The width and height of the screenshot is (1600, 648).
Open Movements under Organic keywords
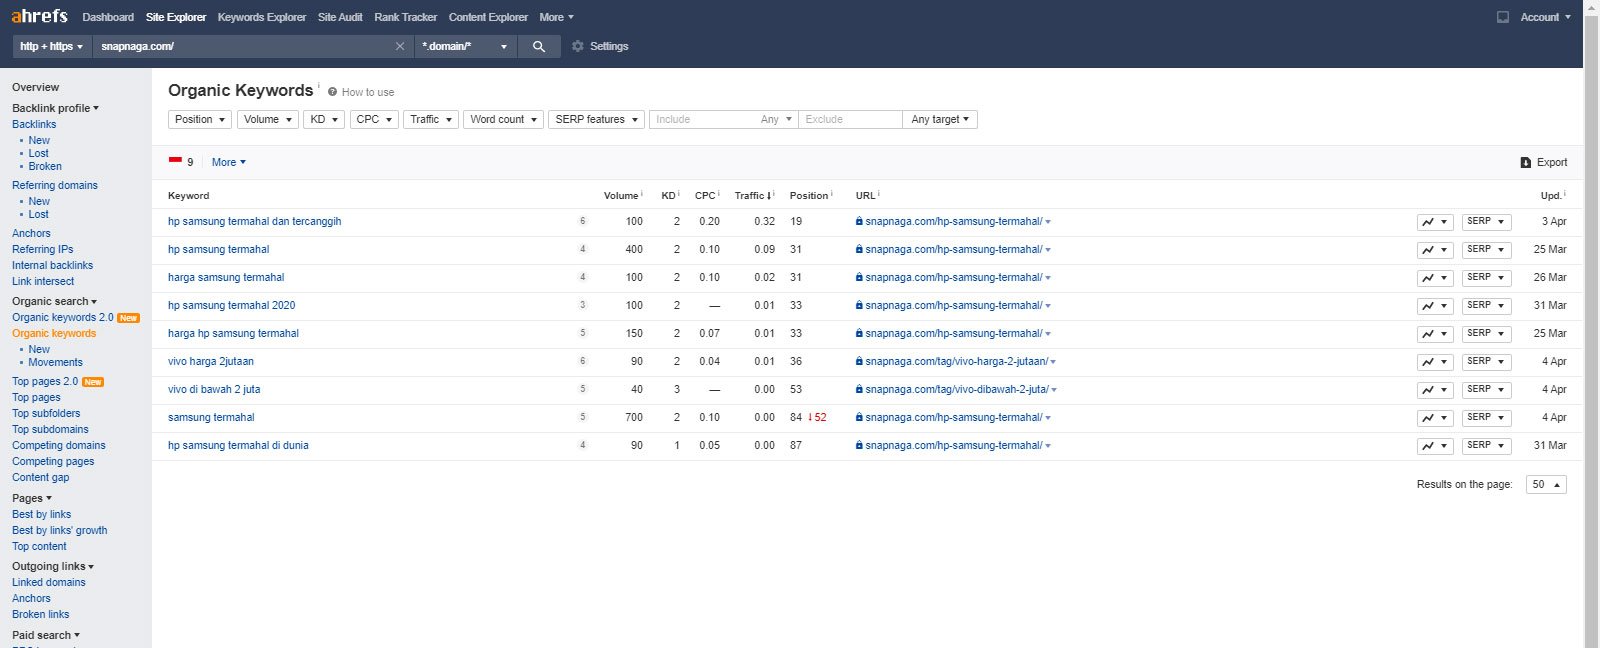coord(56,362)
